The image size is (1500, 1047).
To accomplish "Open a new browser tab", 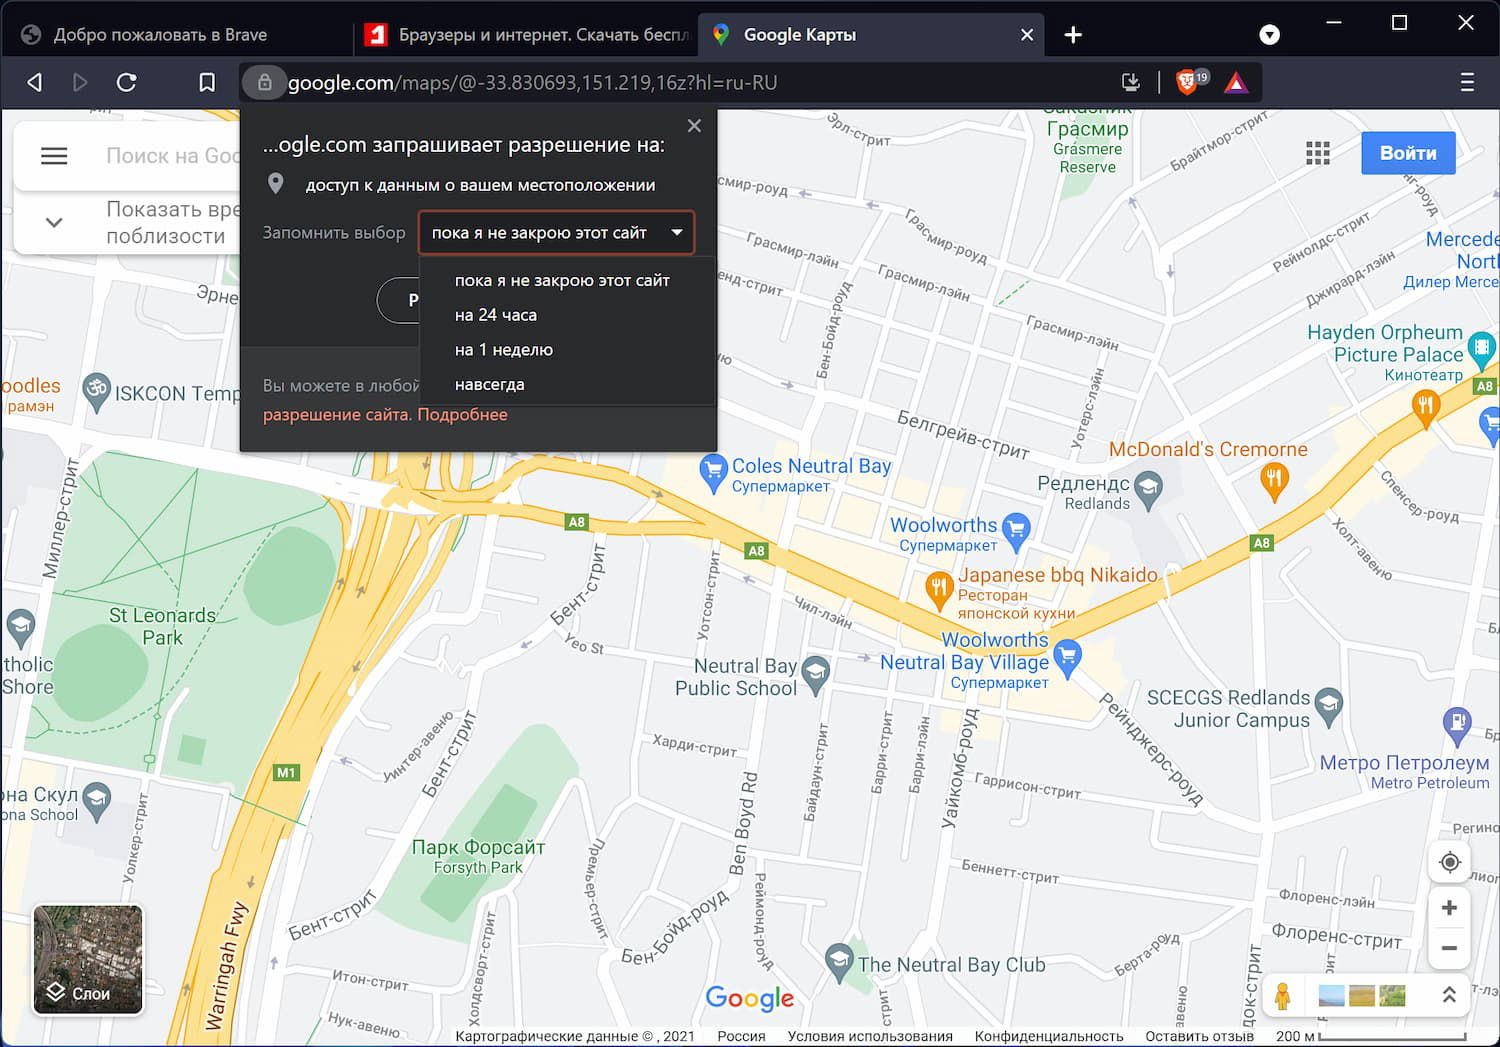I will (1073, 35).
